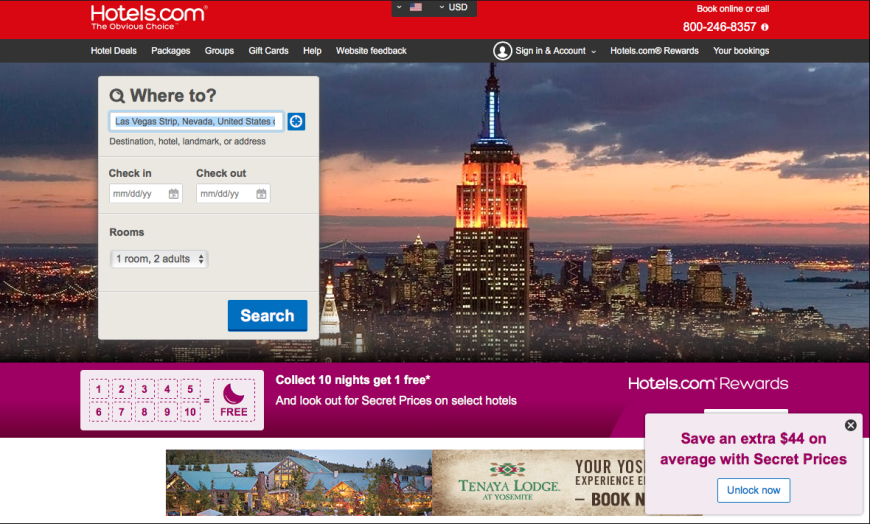Click the phone number info icon
This screenshot has height=524, width=870.
(765, 27)
